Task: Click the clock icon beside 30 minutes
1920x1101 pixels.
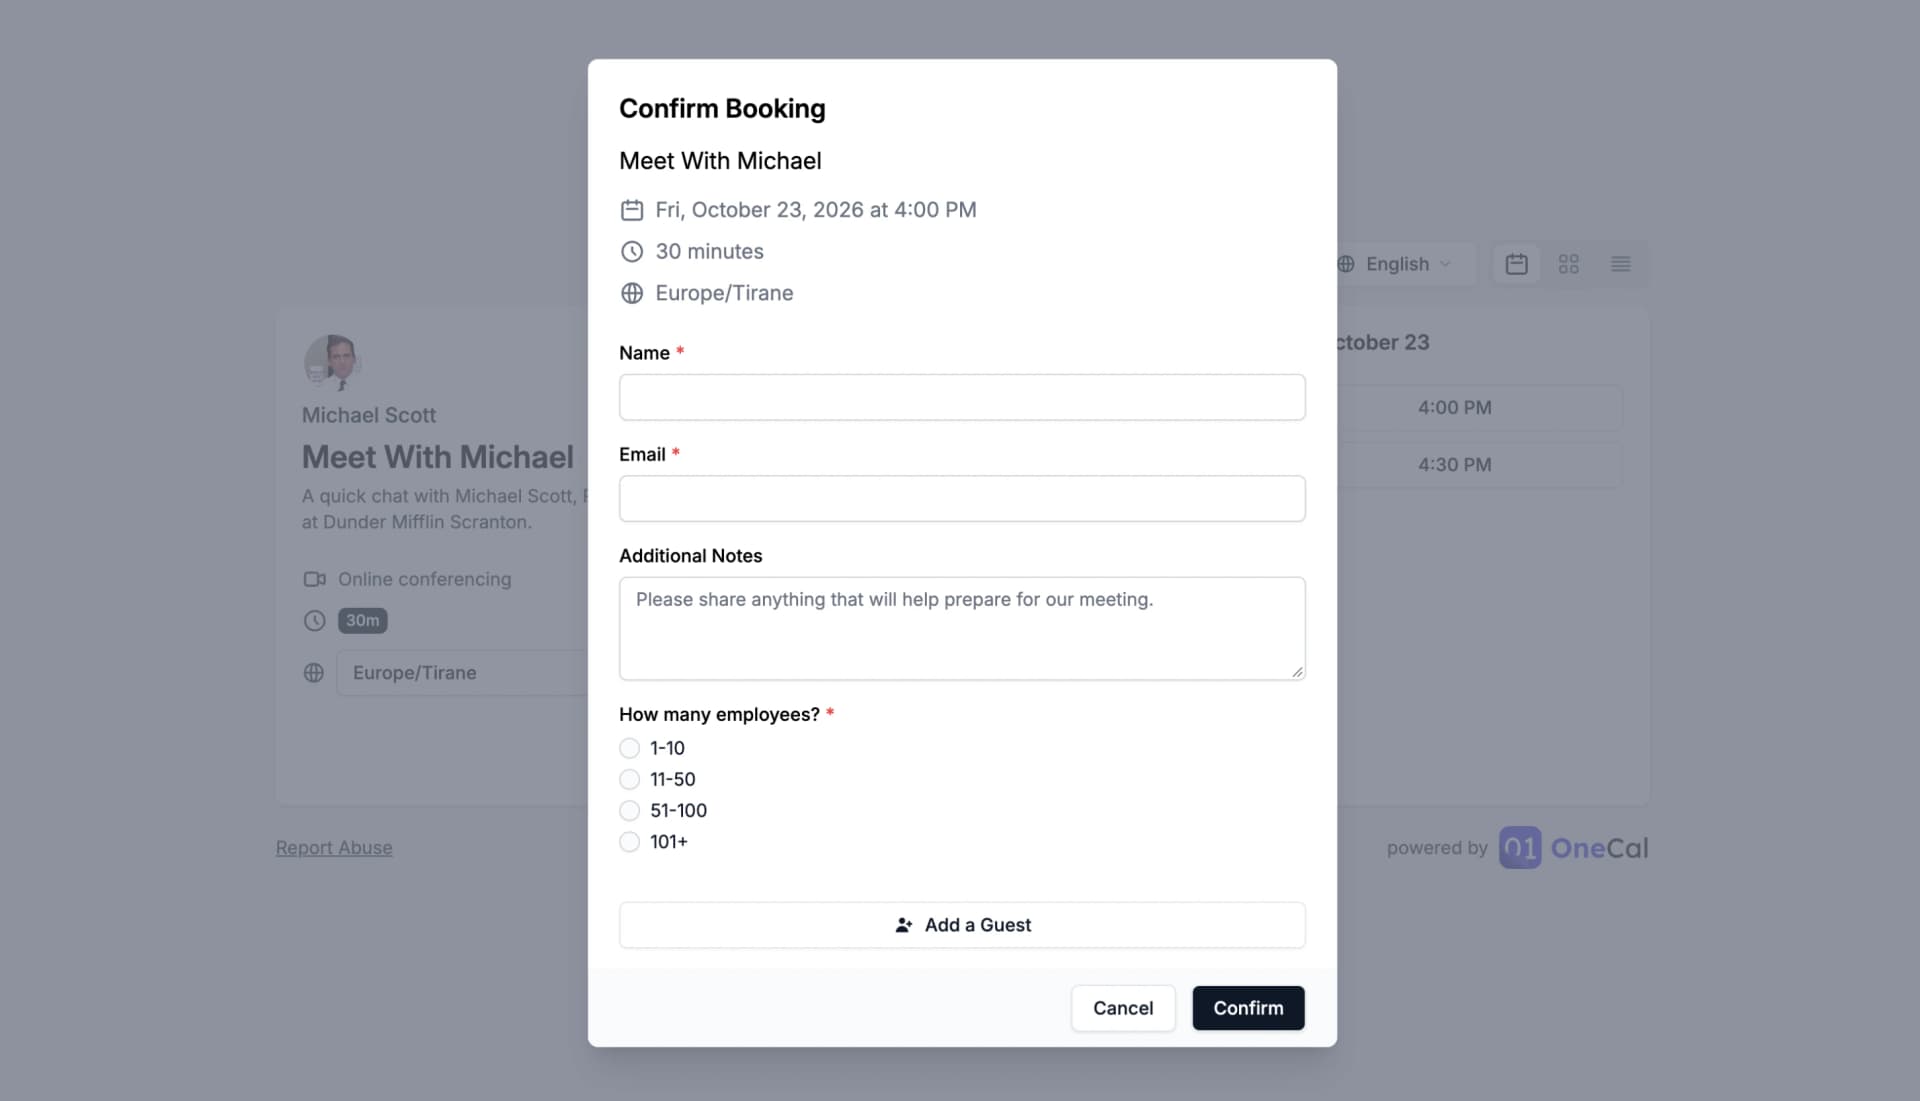Action: (632, 252)
